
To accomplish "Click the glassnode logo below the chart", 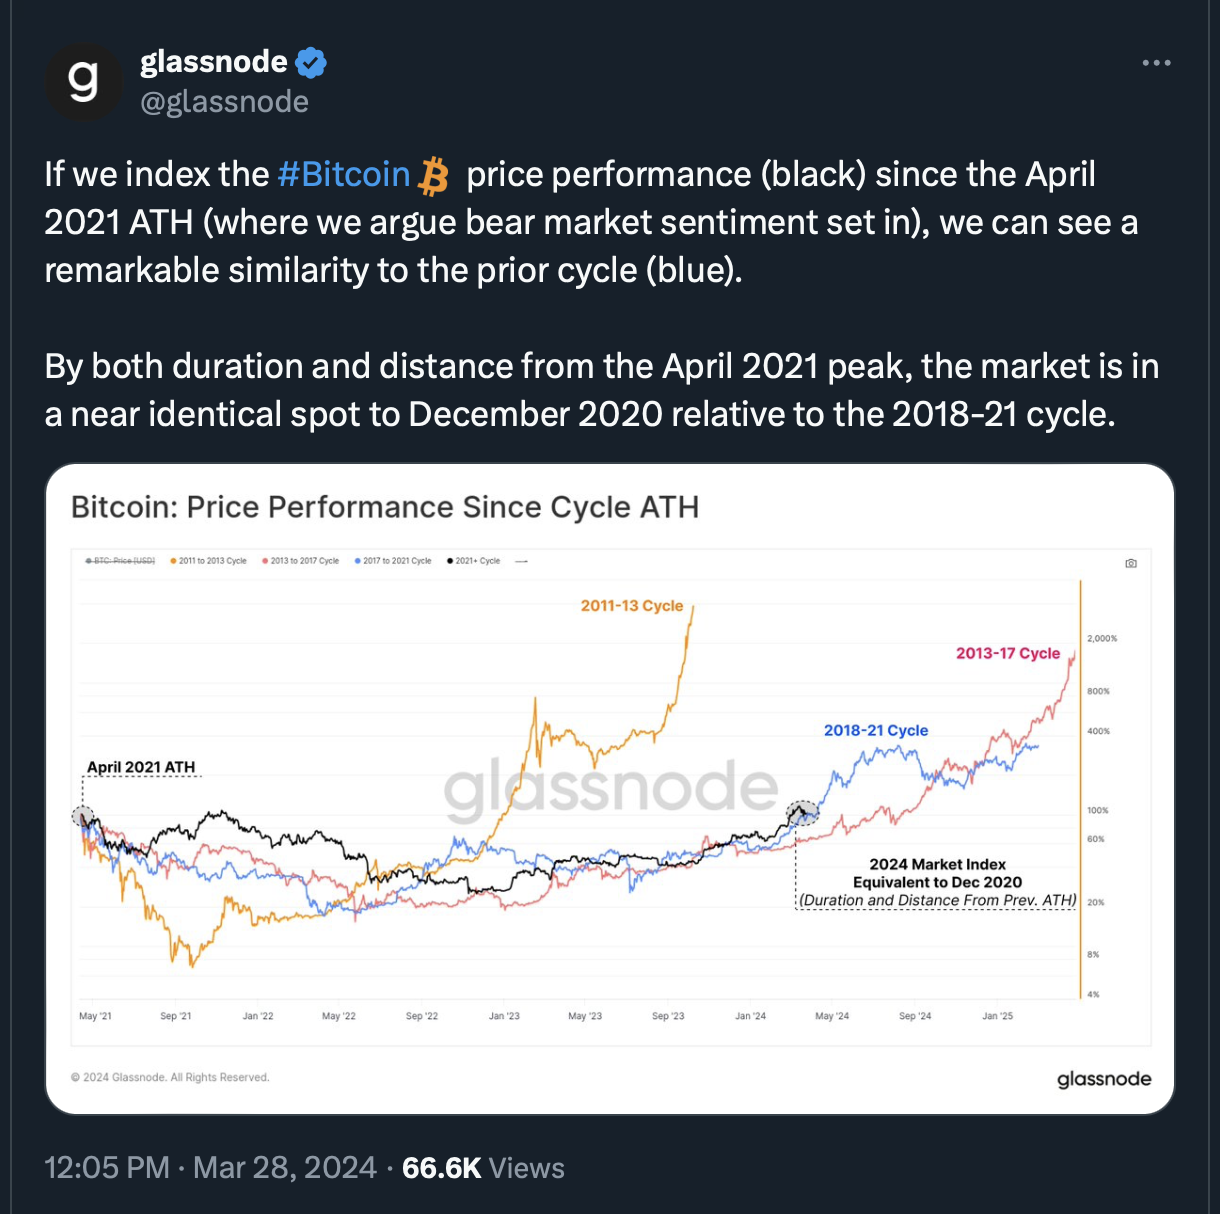I will tap(1104, 1079).
